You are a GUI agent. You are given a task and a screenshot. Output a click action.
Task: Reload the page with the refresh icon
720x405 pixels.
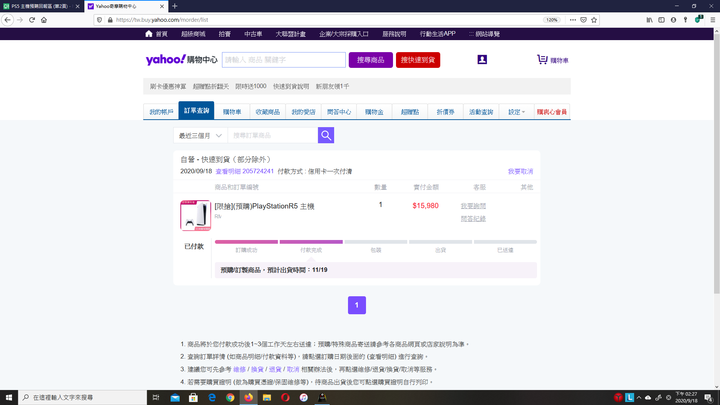[x=32, y=20]
